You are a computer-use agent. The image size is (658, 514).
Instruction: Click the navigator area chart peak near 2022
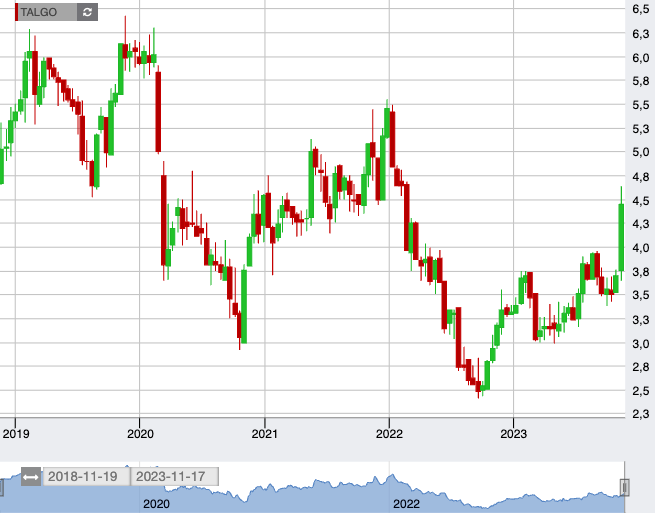tap(392, 476)
